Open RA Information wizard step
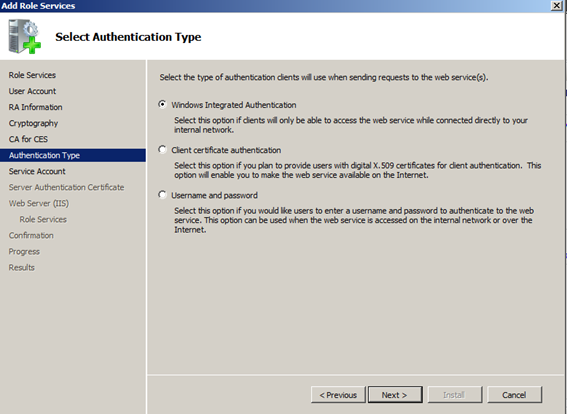This screenshot has width=567, height=414. (35, 107)
